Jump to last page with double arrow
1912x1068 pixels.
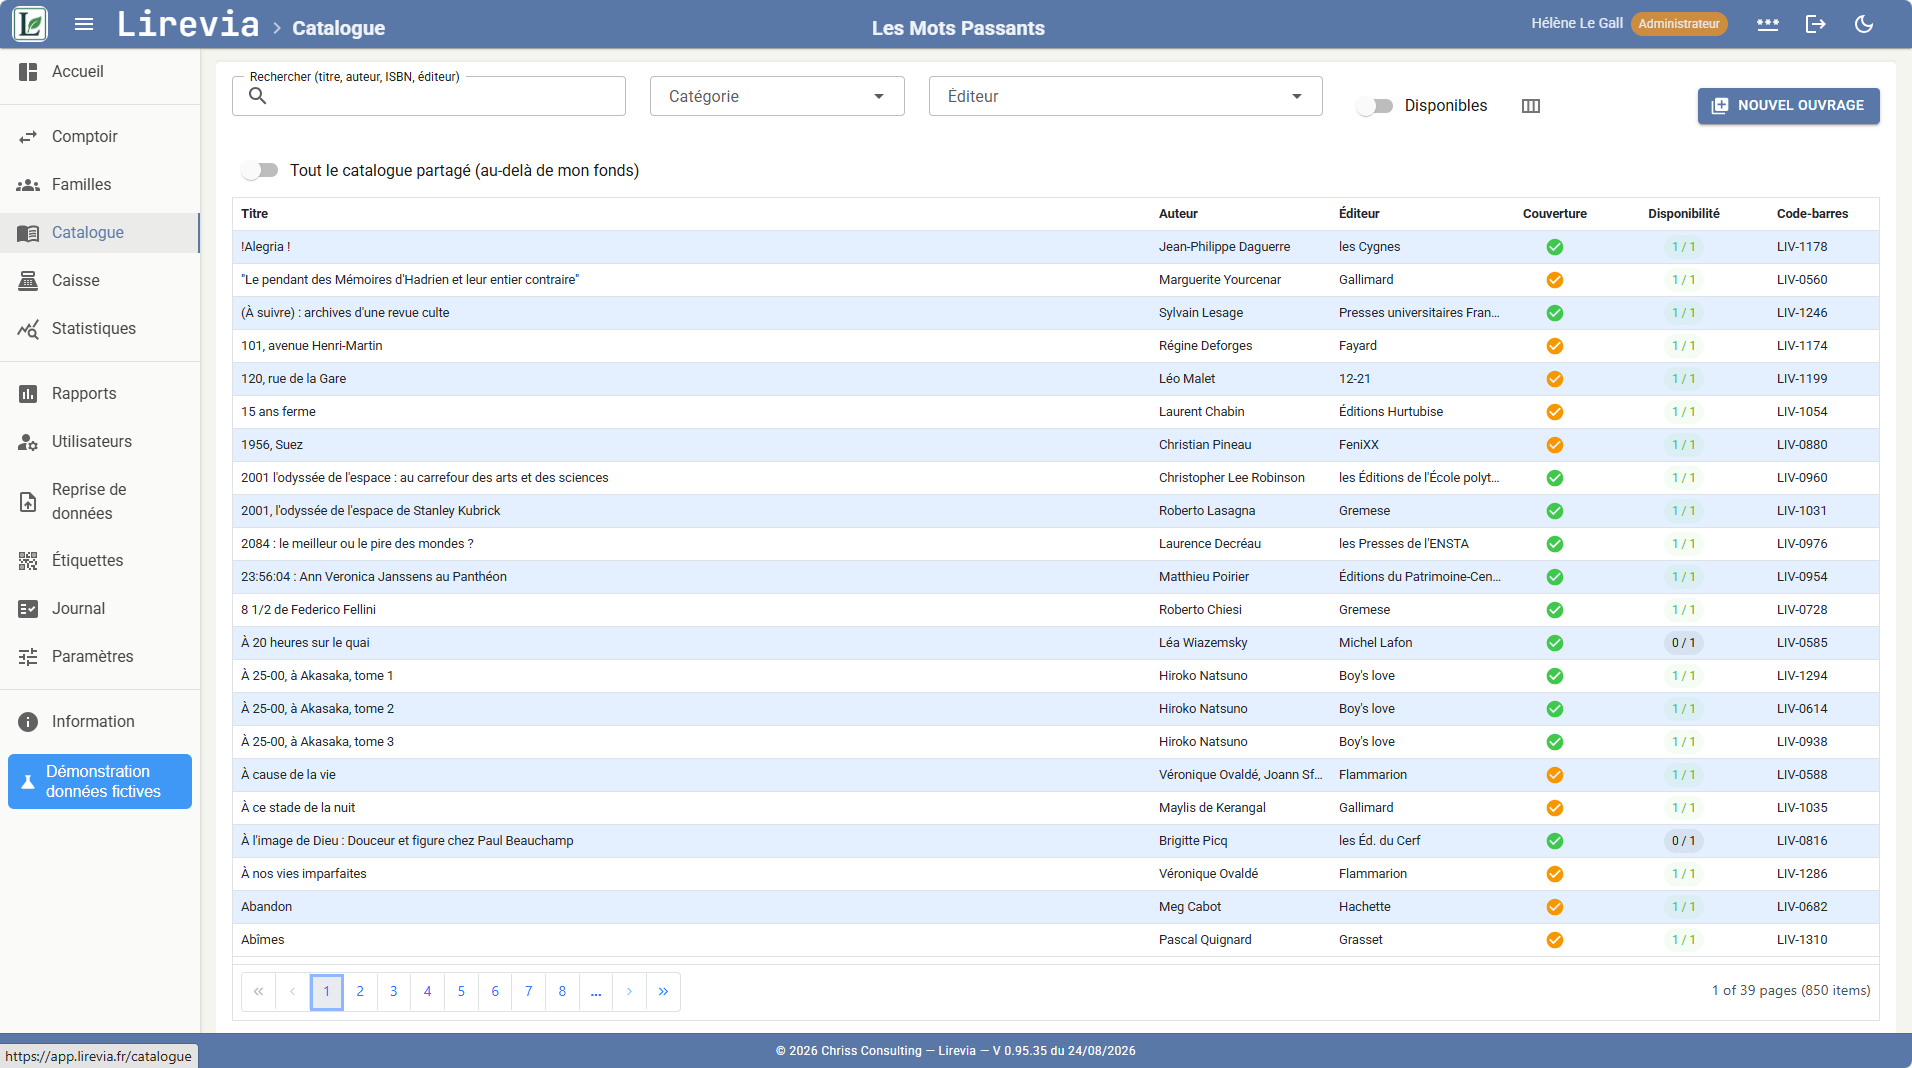[x=663, y=992]
